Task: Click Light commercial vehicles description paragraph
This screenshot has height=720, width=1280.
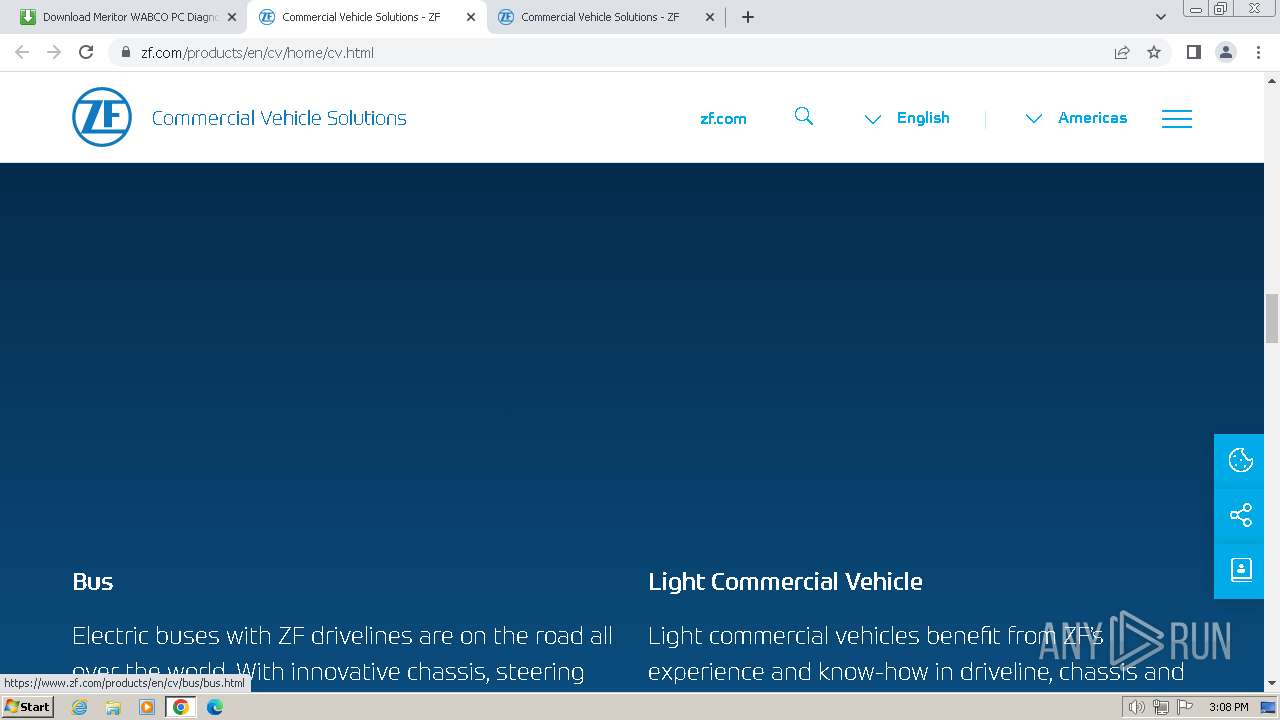Action: [x=916, y=655]
